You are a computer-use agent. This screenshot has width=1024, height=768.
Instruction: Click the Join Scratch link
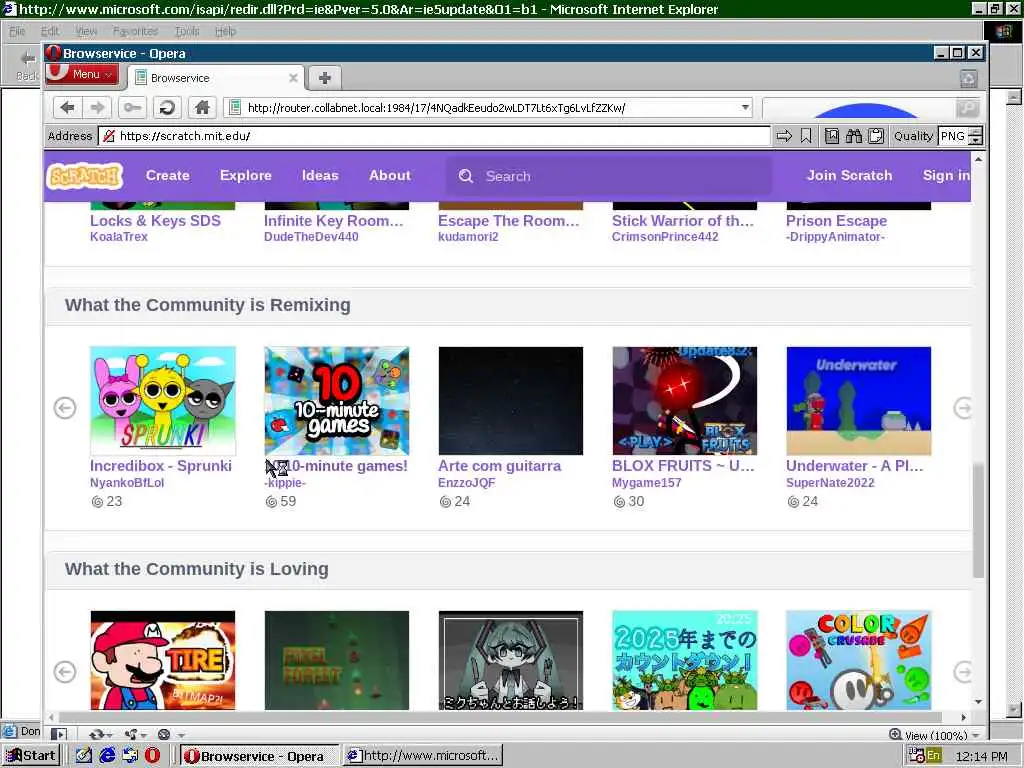pos(849,176)
